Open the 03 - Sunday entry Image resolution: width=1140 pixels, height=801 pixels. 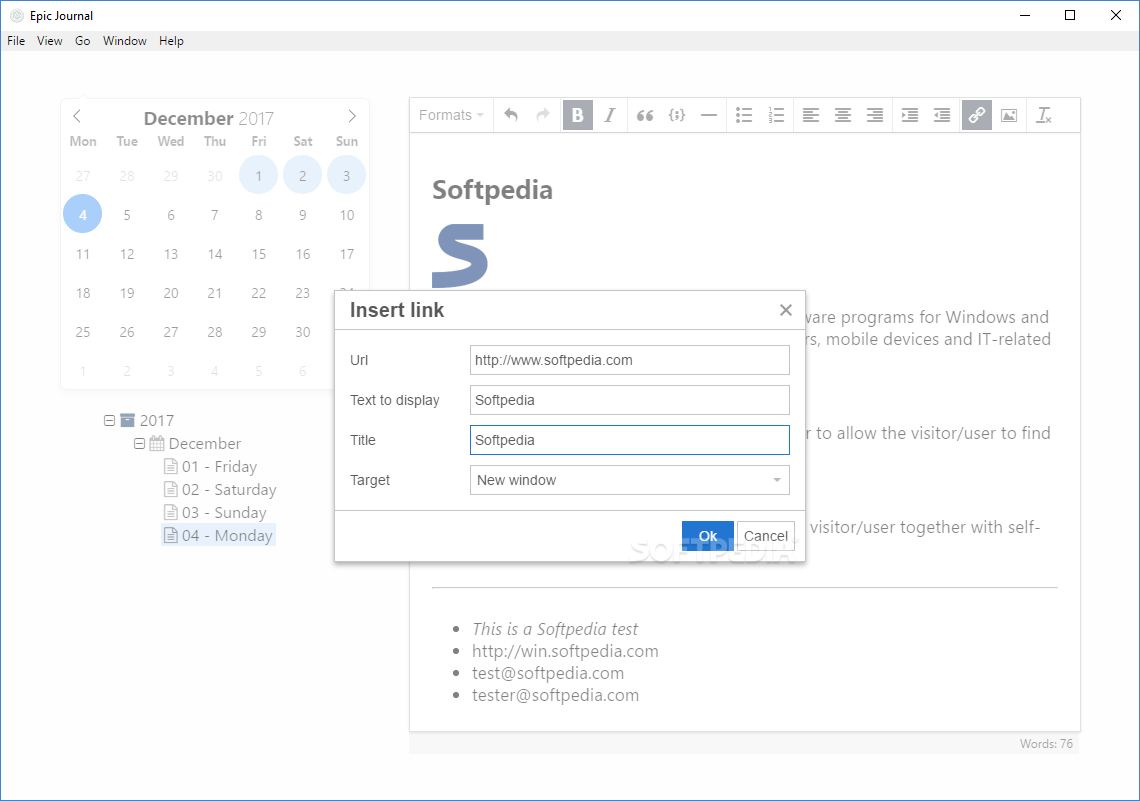(x=215, y=512)
